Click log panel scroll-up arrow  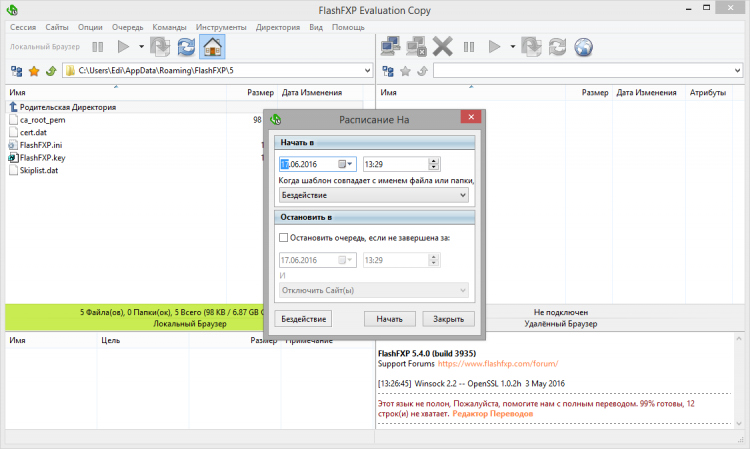(739, 339)
